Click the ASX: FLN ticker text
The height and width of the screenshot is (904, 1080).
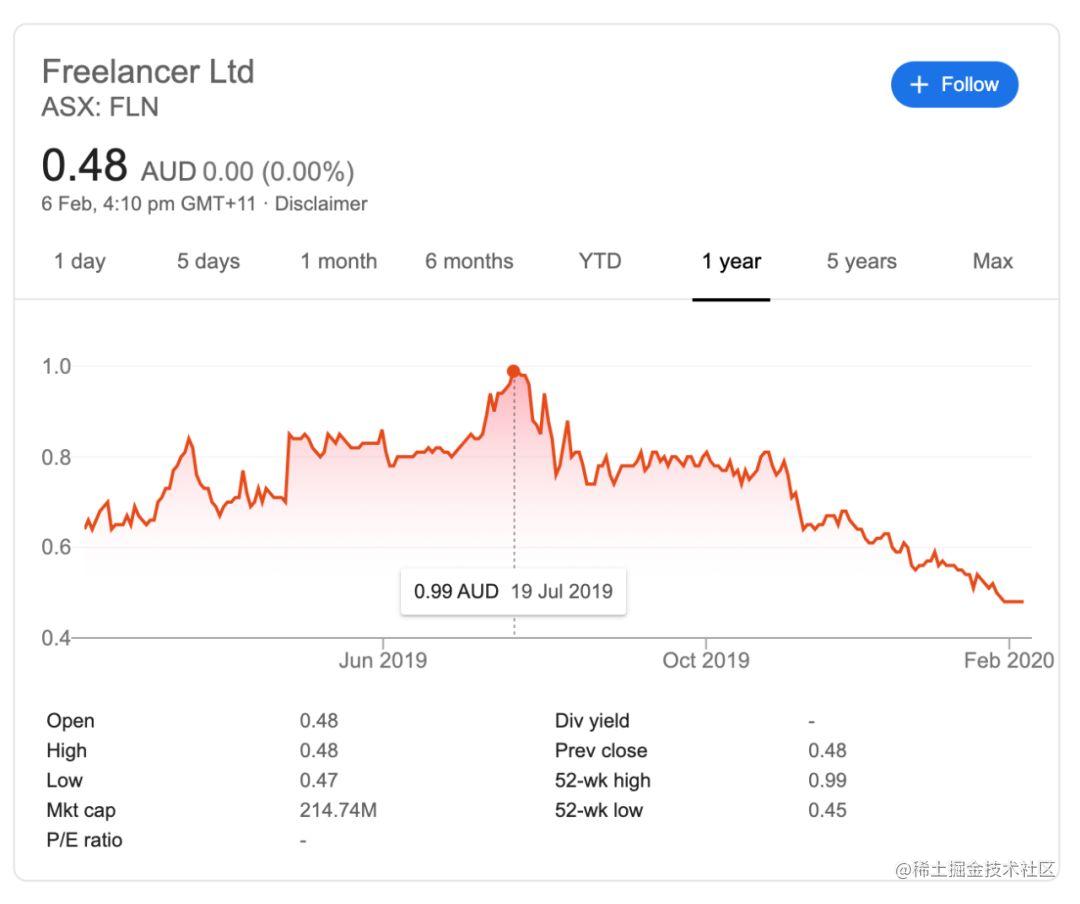(101, 107)
